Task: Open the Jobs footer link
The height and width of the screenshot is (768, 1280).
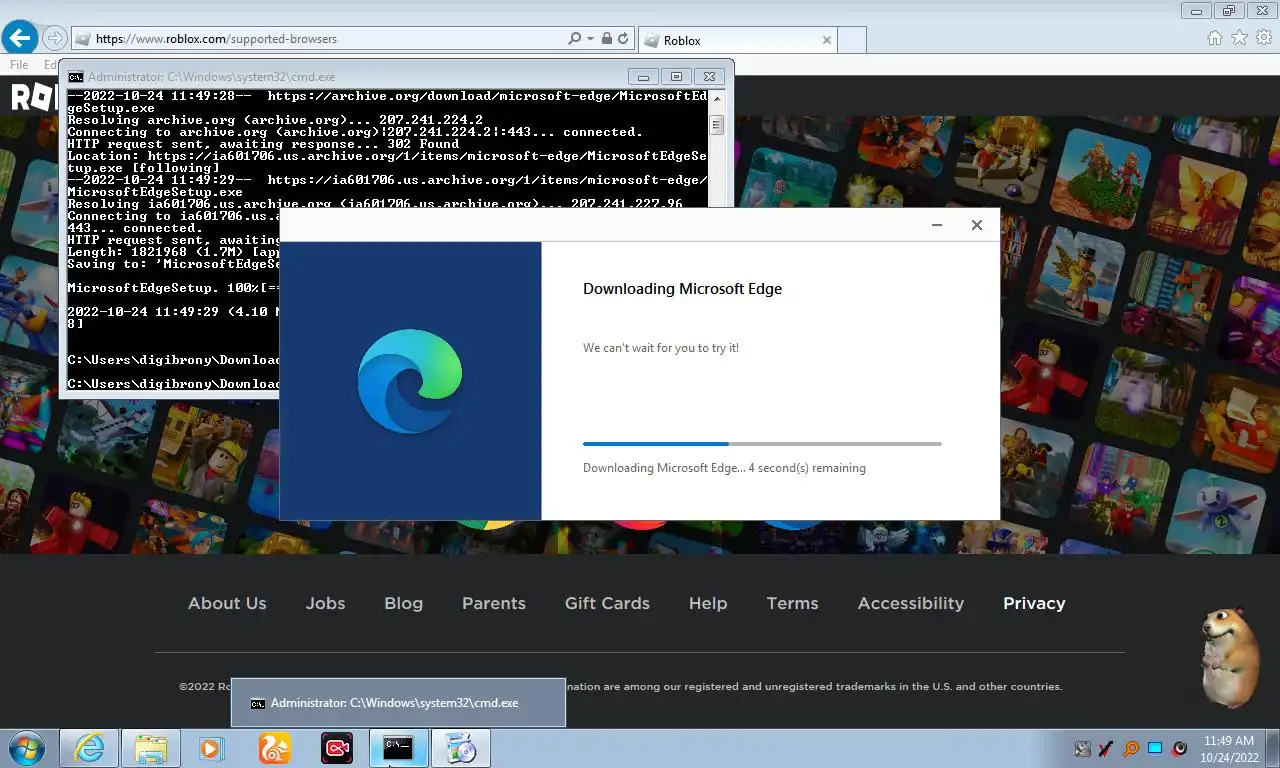Action: coord(325,603)
